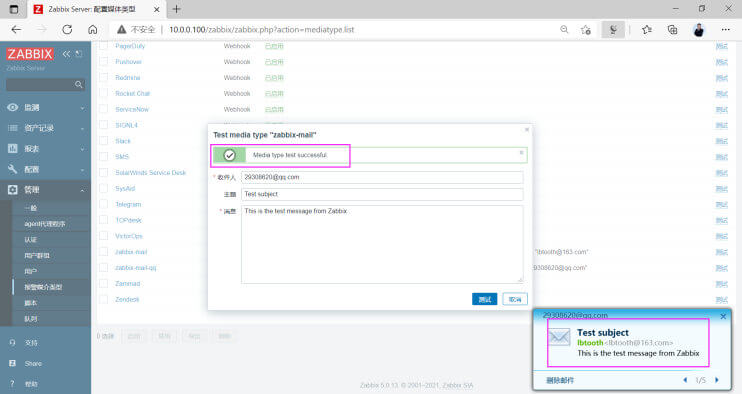Image resolution: width=742 pixels, height=394 pixels.
Task: Click the question mark help icon in the sidebar
Action: click(13, 384)
